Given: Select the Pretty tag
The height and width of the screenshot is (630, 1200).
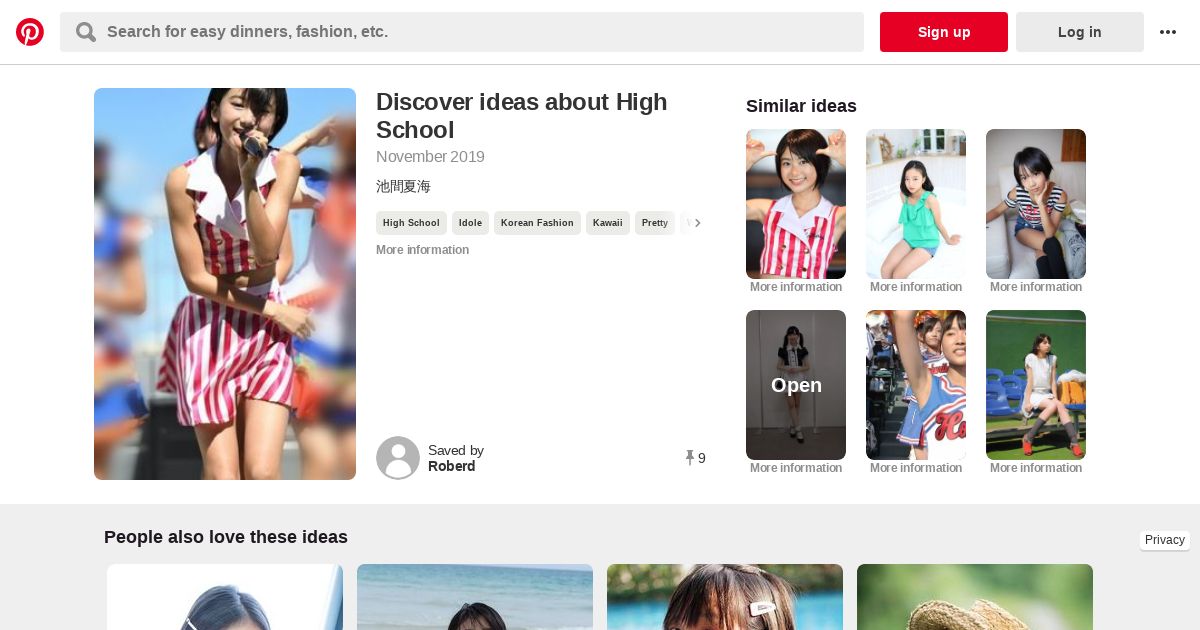Looking at the screenshot, I should [x=655, y=223].
